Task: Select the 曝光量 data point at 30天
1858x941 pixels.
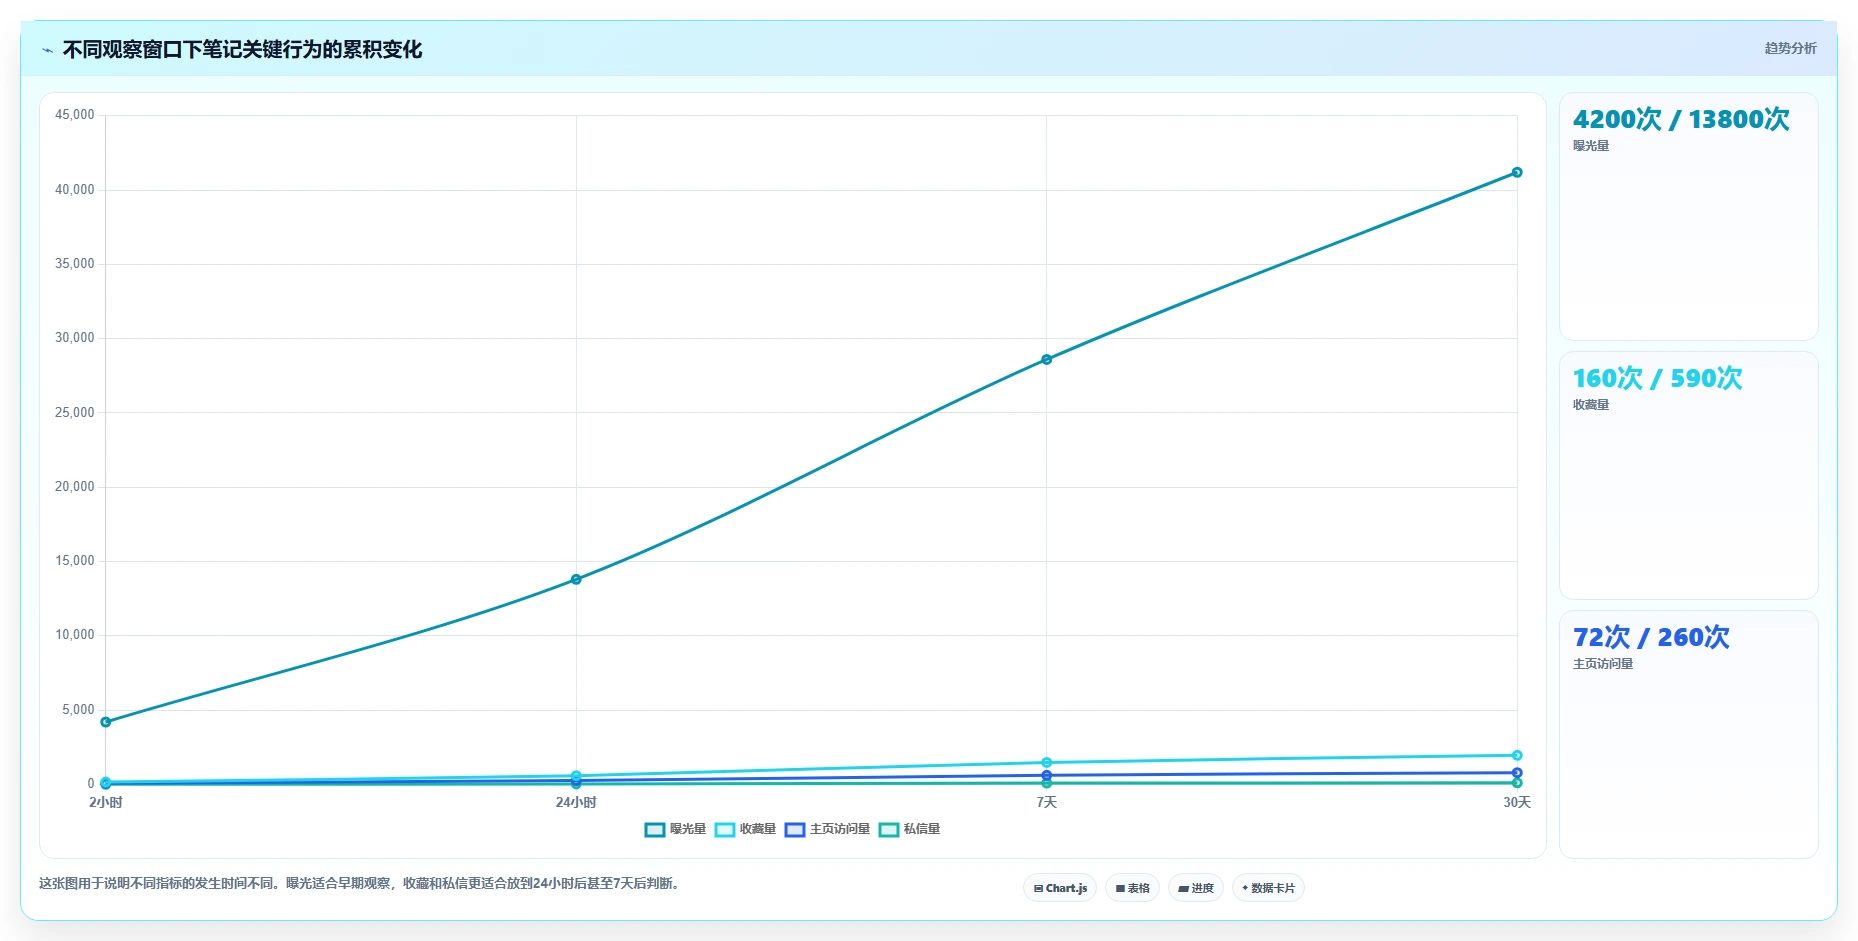Action: (x=1517, y=172)
